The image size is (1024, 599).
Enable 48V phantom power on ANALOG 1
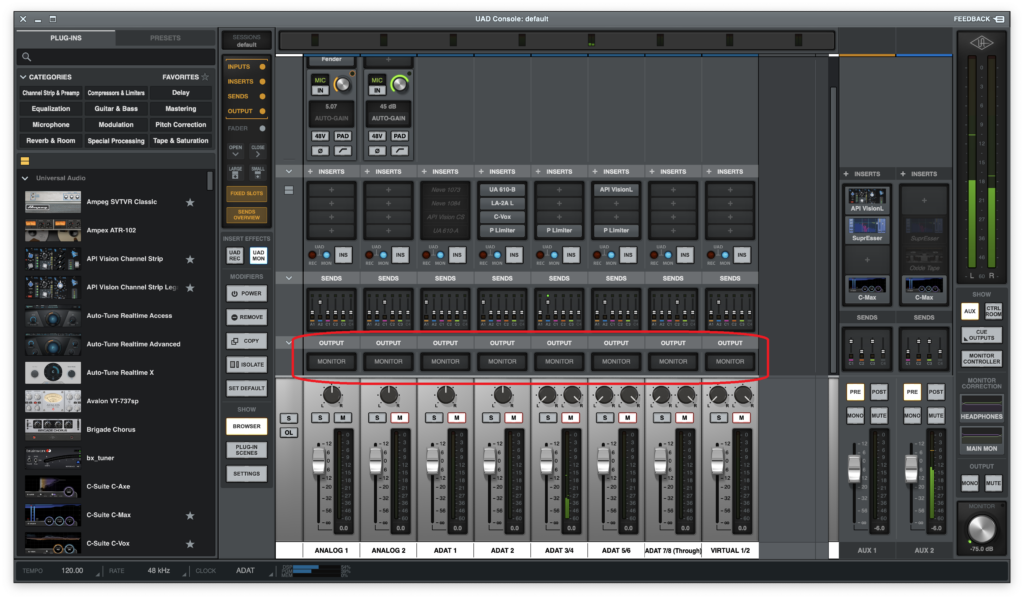click(x=320, y=136)
